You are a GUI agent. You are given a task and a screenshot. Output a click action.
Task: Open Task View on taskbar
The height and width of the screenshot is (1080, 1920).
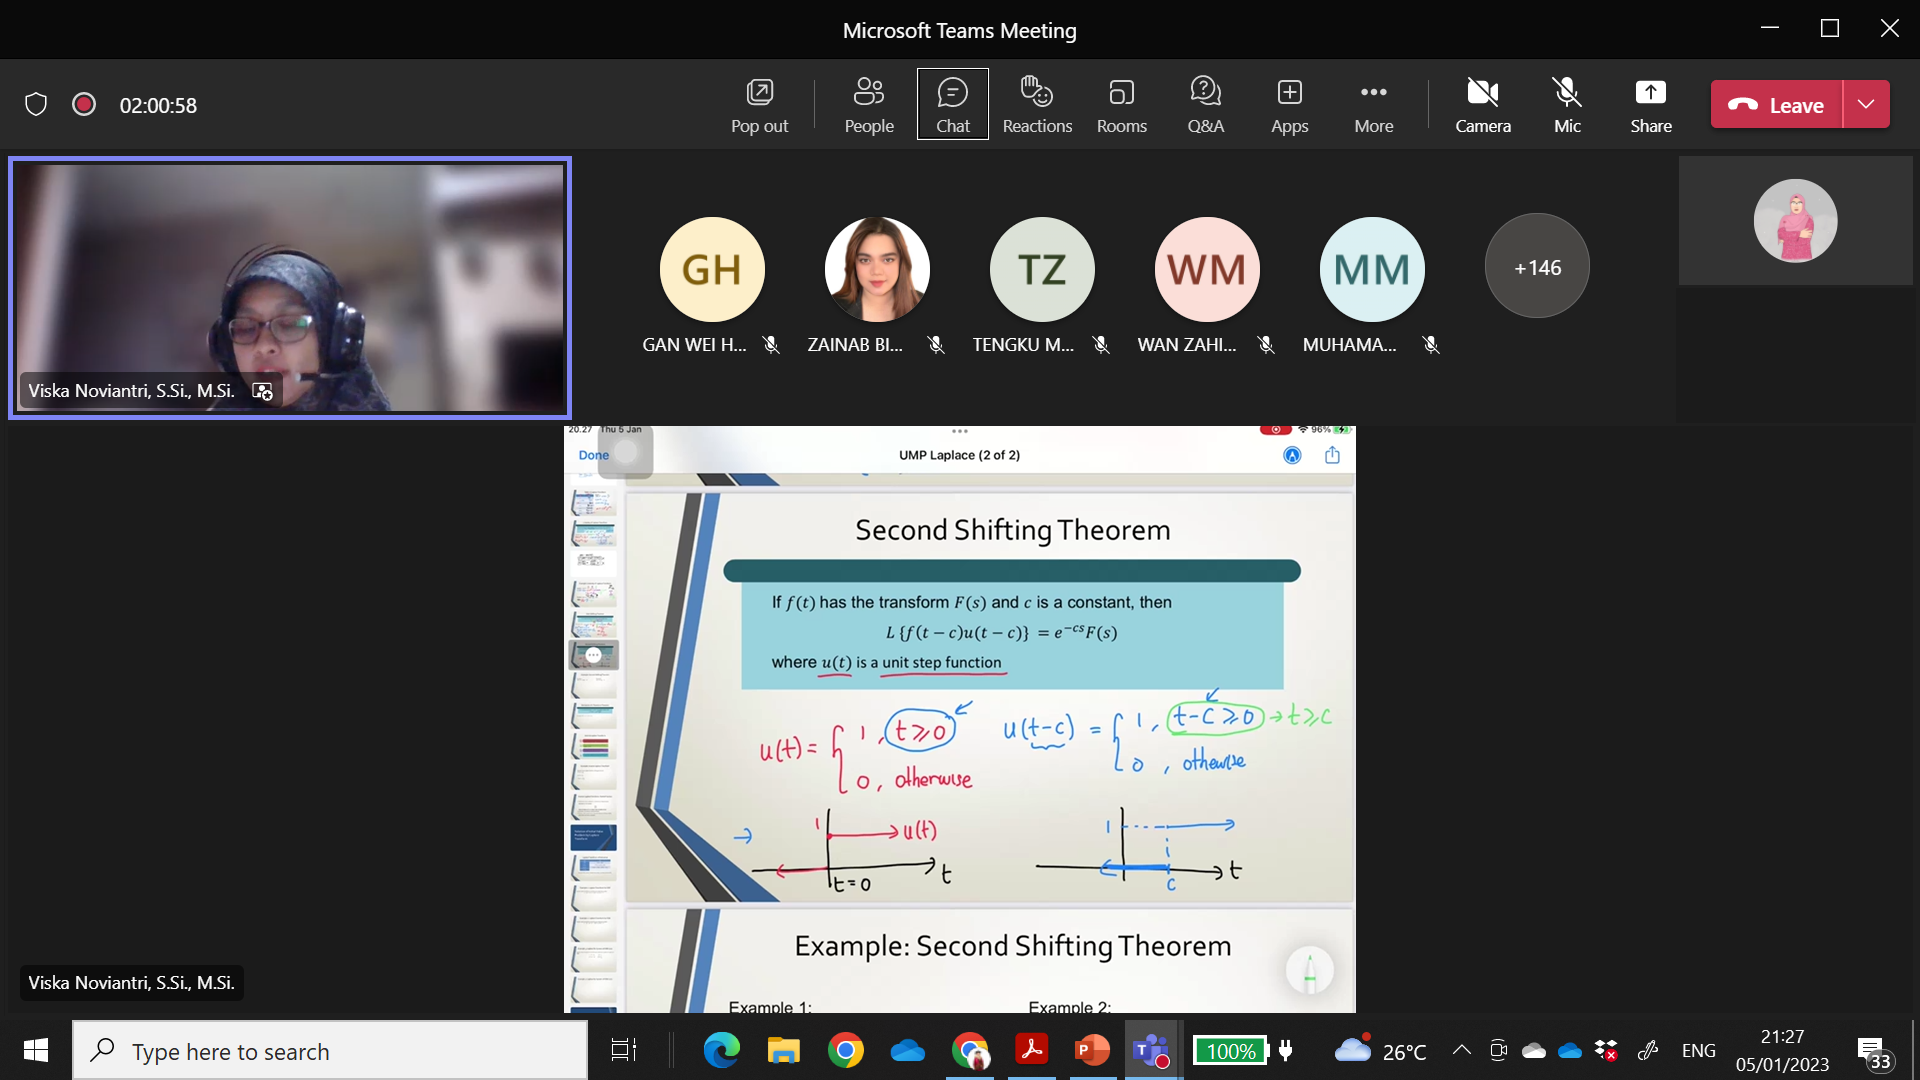624,1050
